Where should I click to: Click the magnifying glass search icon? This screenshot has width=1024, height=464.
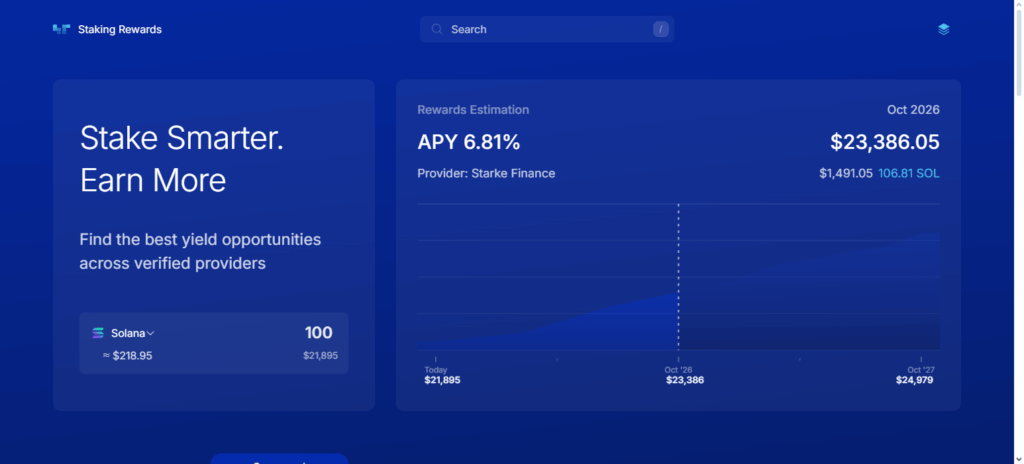437,30
